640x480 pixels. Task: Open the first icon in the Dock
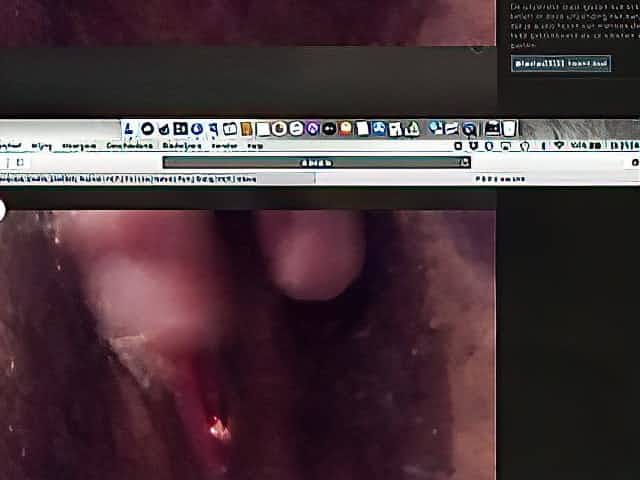click(x=130, y=129)
